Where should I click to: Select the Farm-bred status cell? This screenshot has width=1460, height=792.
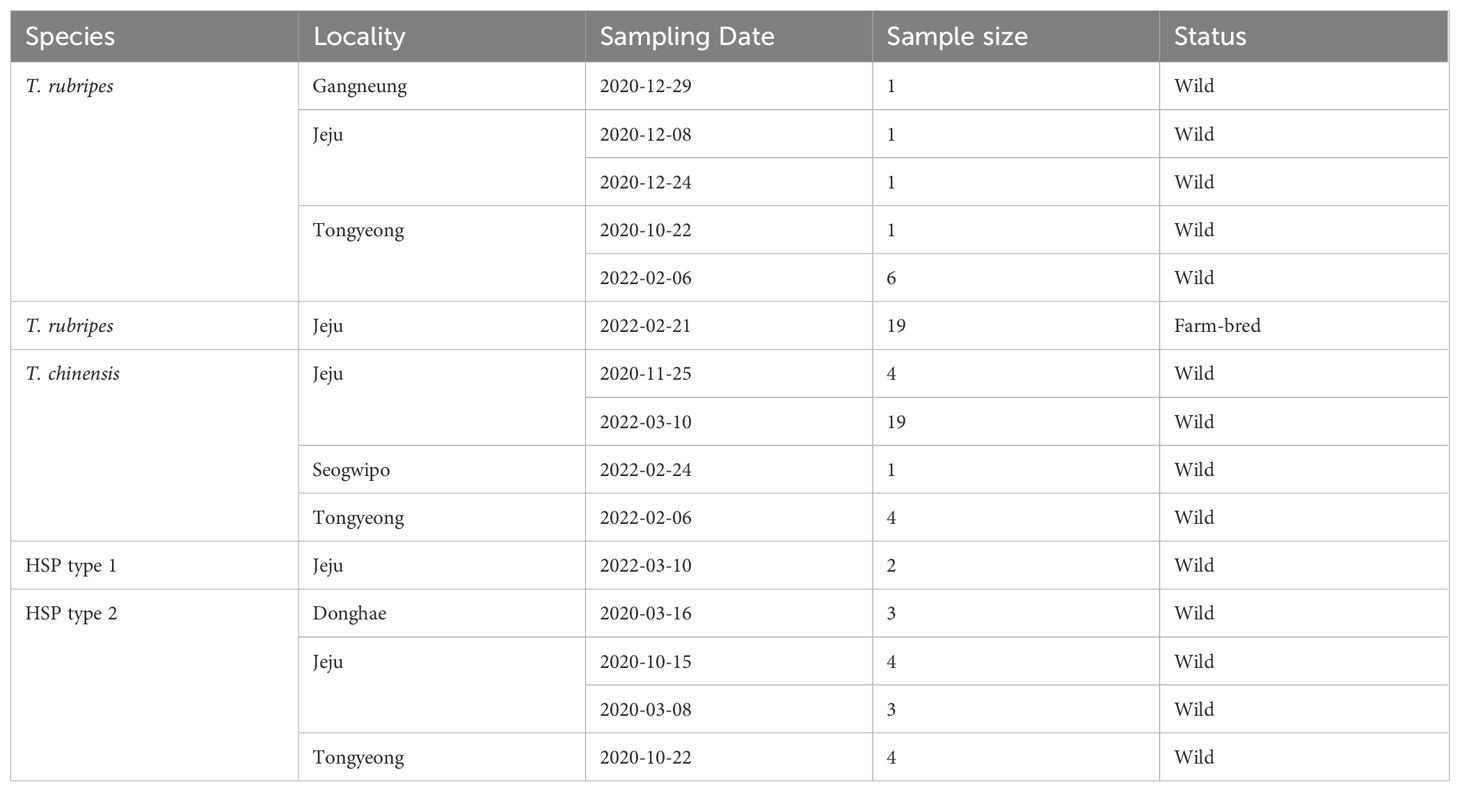tap(1304, 326)
